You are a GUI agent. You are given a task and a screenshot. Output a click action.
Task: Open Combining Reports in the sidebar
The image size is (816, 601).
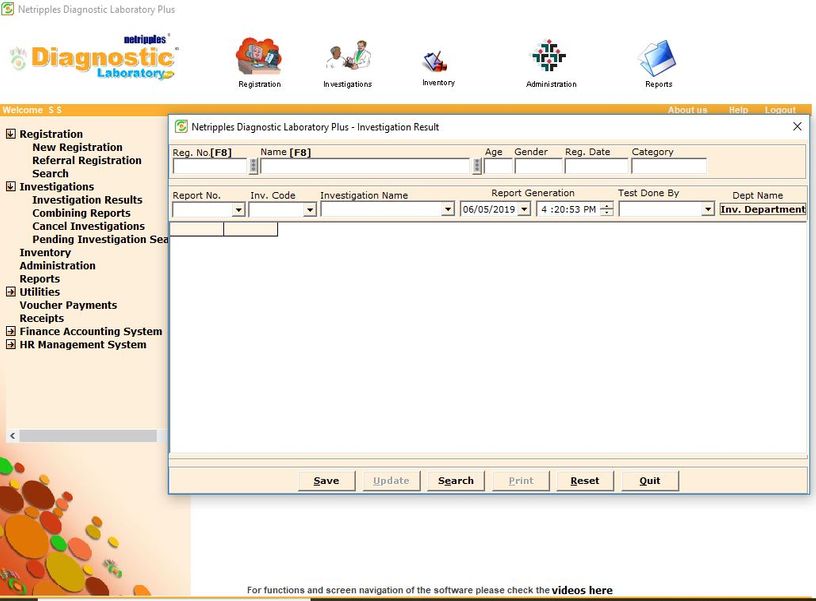click(82, 213)
